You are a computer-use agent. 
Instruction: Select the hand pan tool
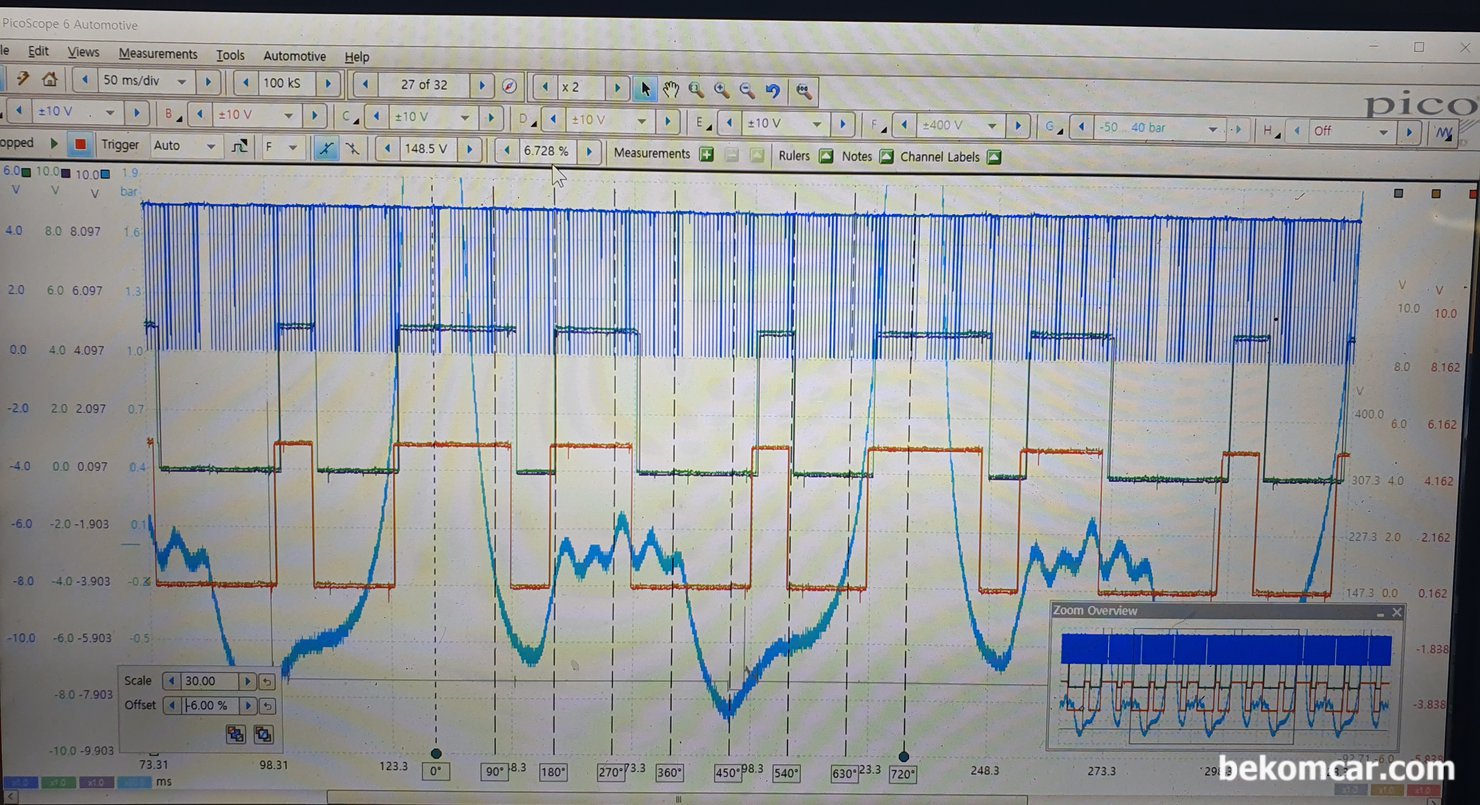click(x=671, y=89)
